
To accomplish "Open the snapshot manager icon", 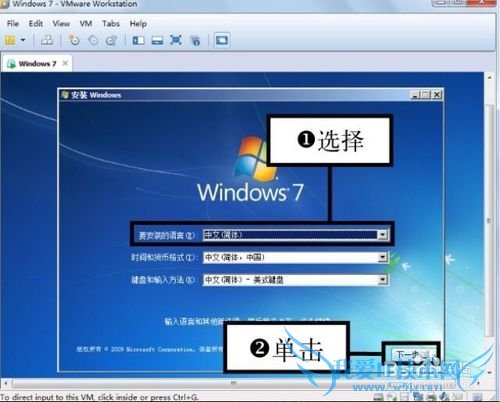I will tap(111, 40).
